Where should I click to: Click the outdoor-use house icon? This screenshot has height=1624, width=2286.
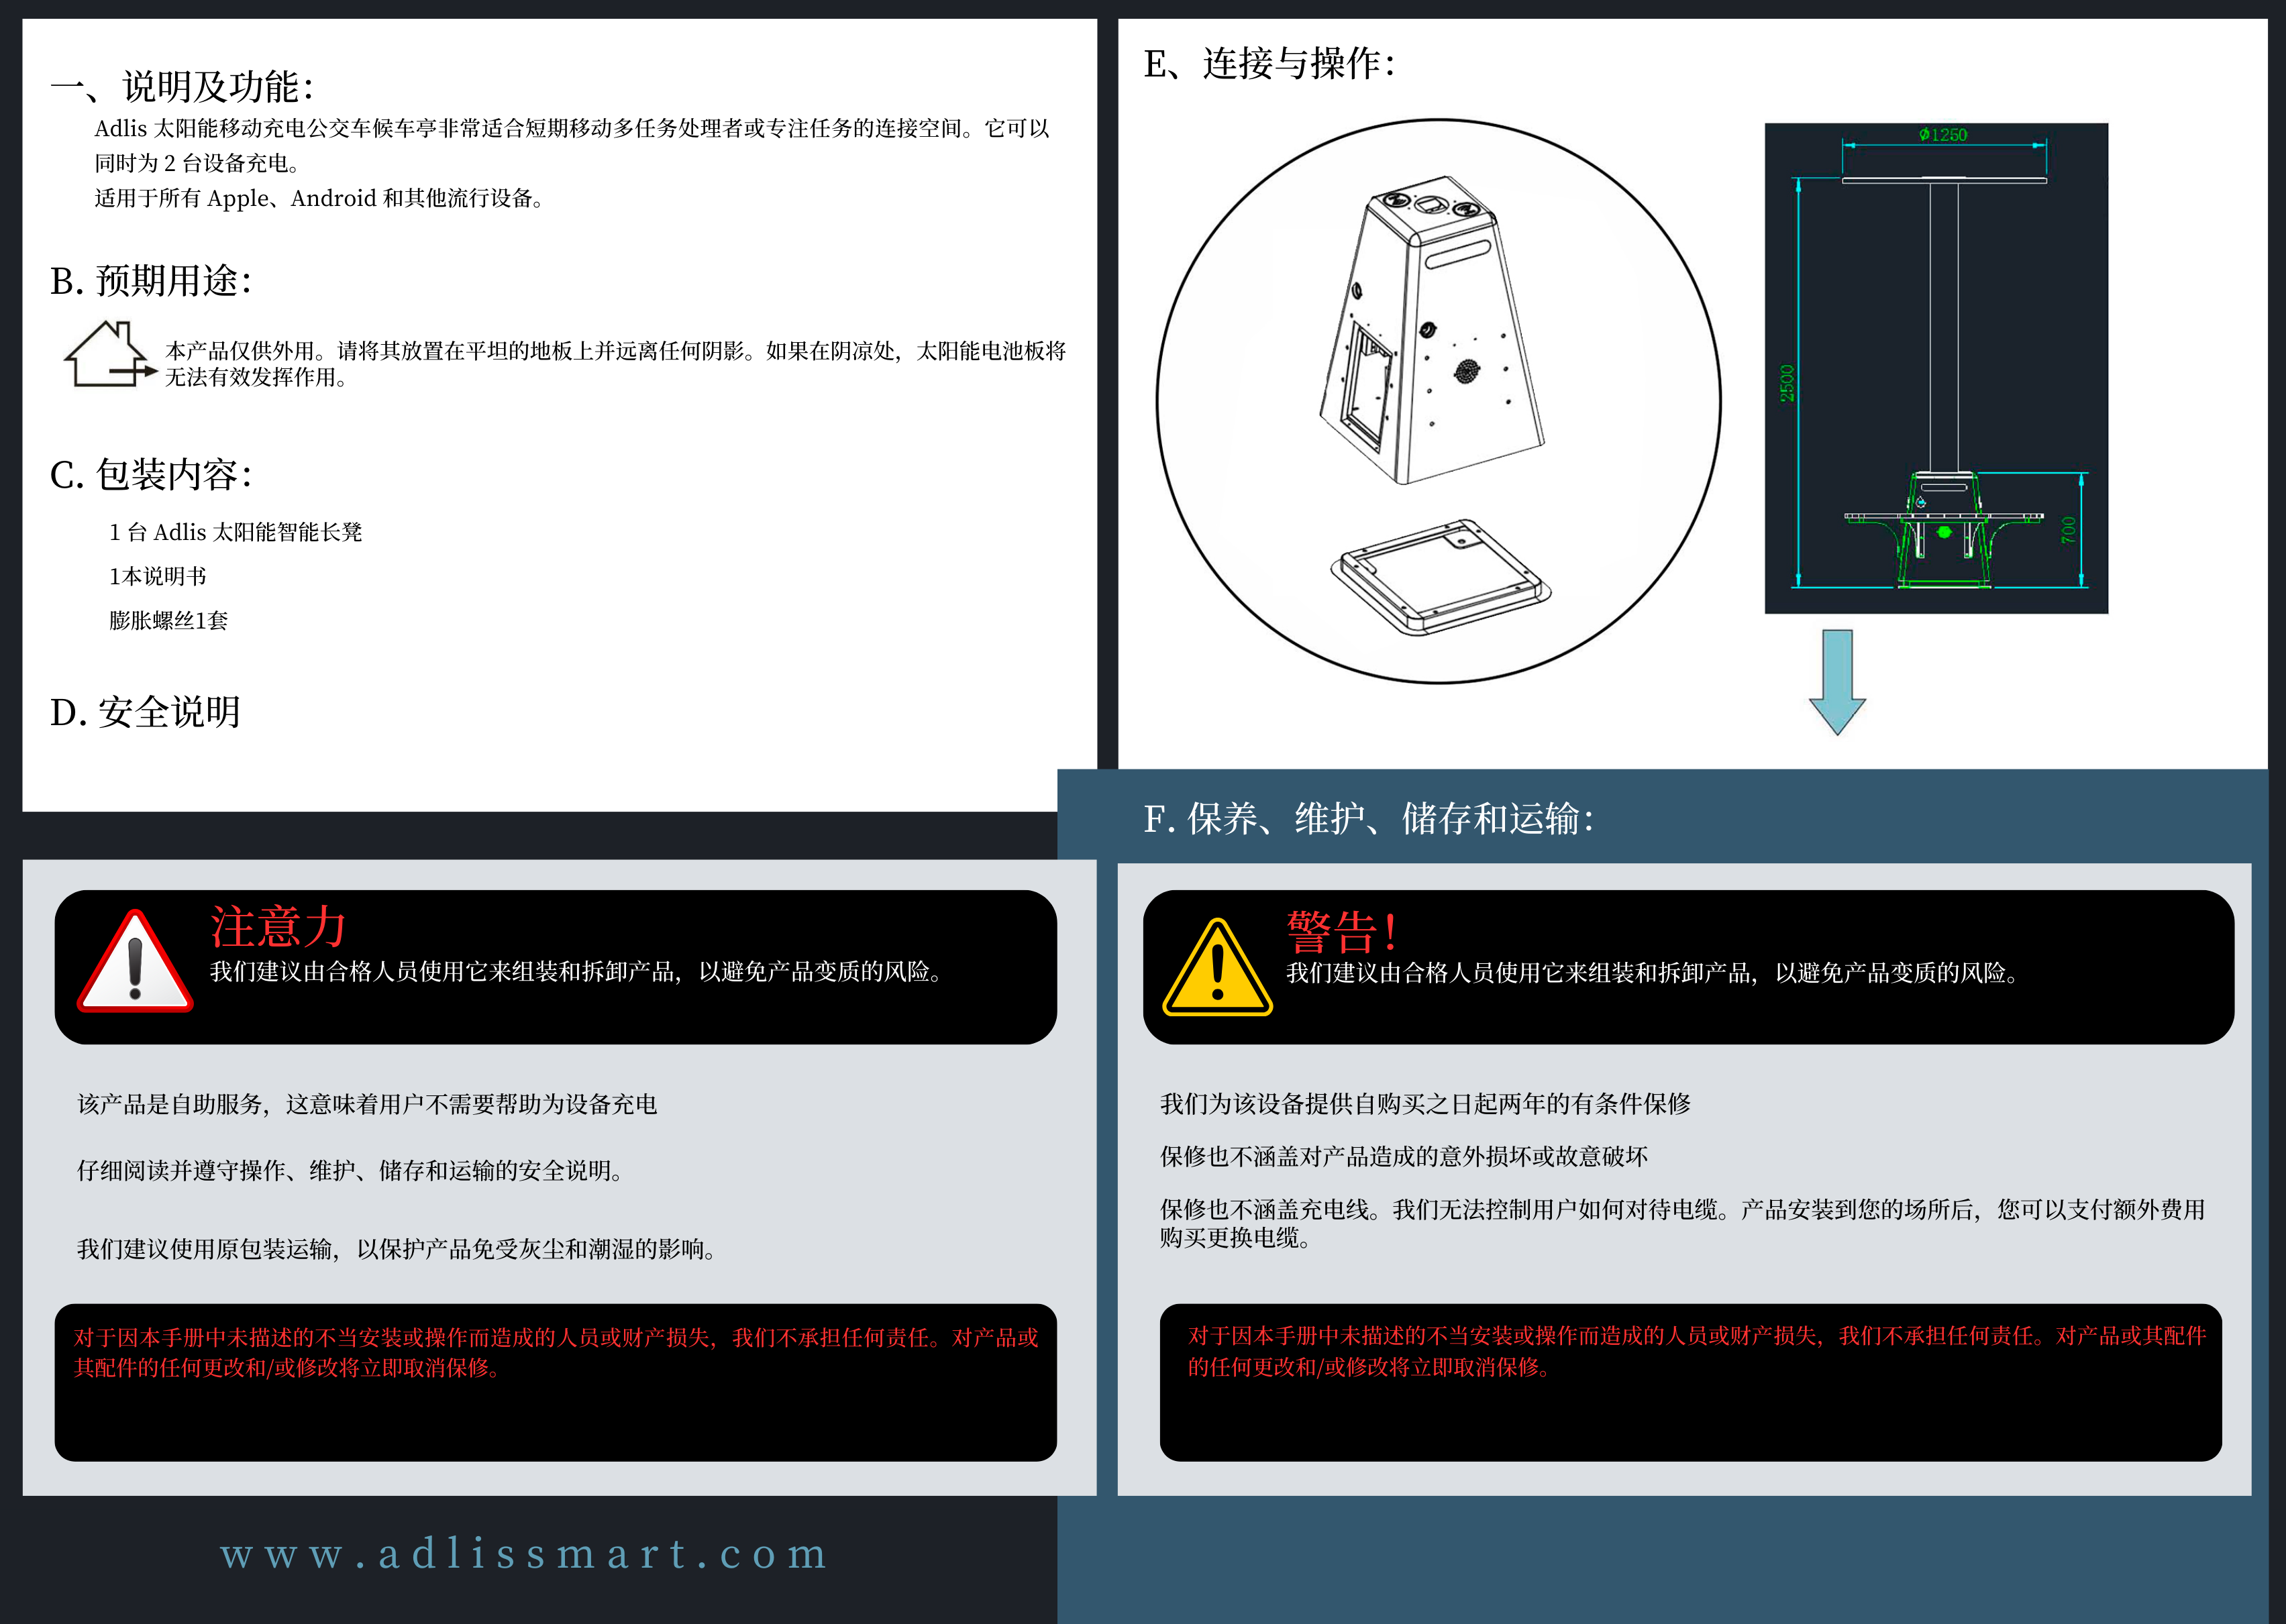pyautogui.click(x=110, y=354)
